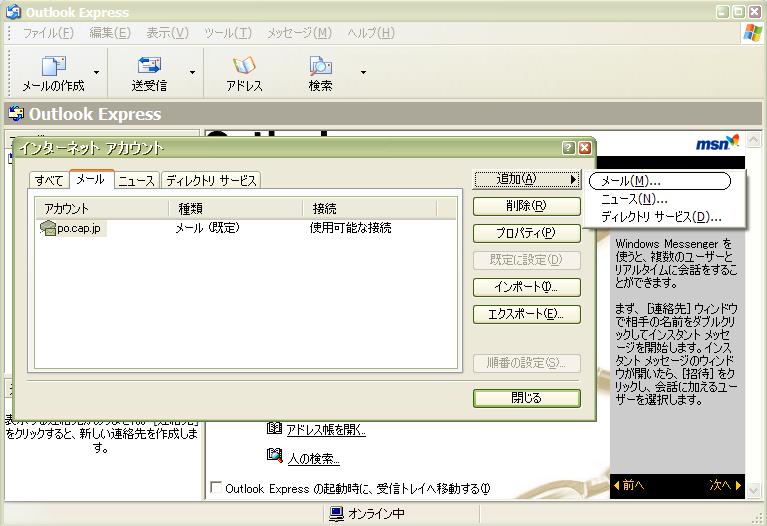Click the Outlook Express icon in the folder banner
Image resolution: width=767 pixels, height=526 pixels.
pos(16,114)
